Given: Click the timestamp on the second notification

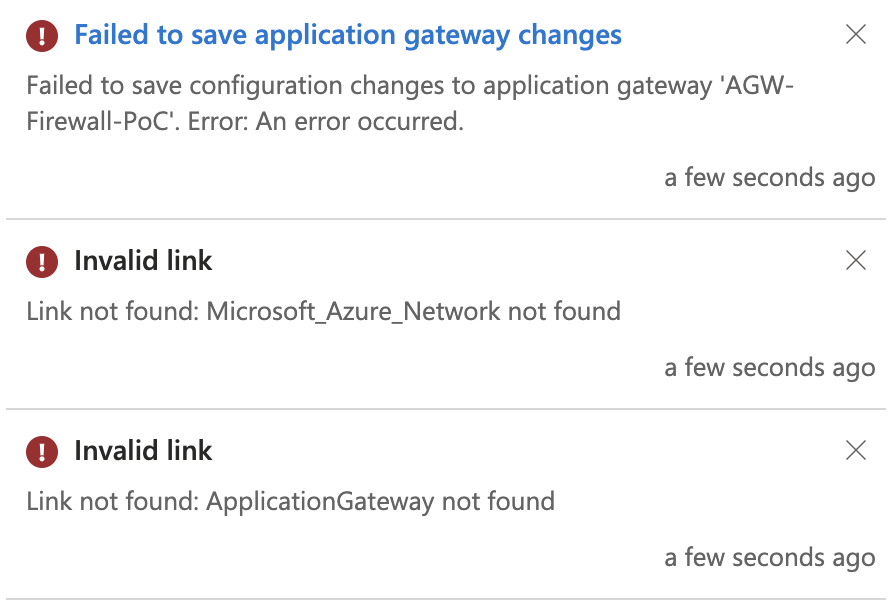Looking at the screenshot, I should coord(769,367).
